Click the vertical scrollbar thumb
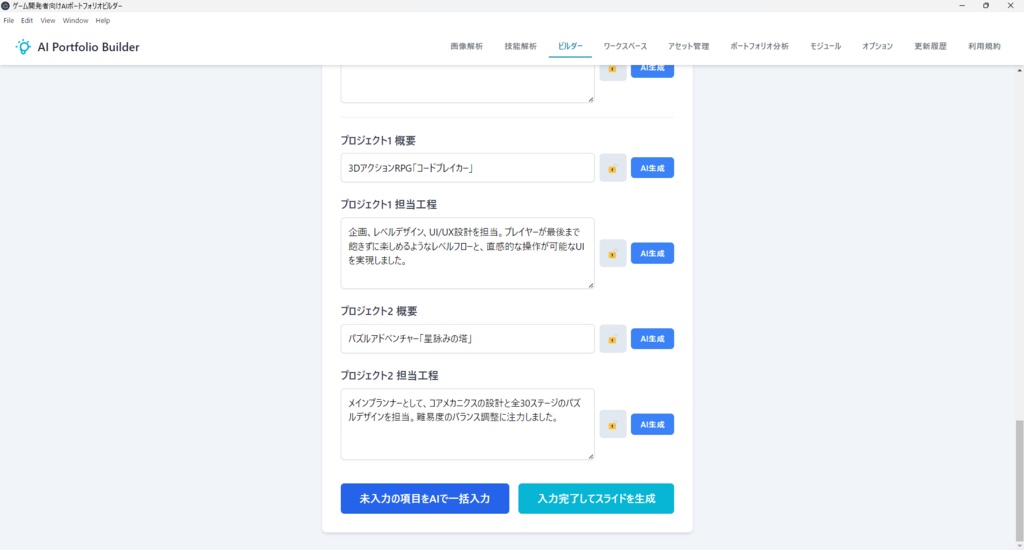Screen dimensions: 1024x550 (1019, 480)
